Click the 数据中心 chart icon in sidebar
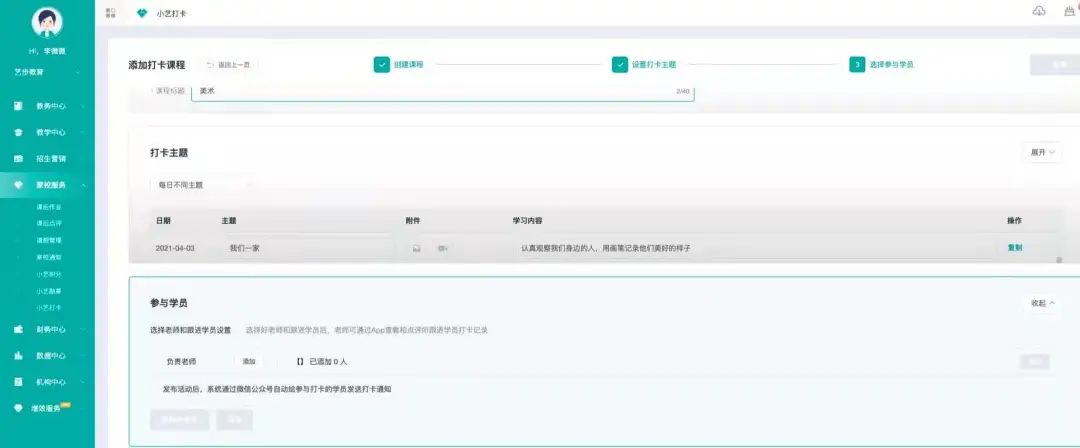 pos(19,355)
